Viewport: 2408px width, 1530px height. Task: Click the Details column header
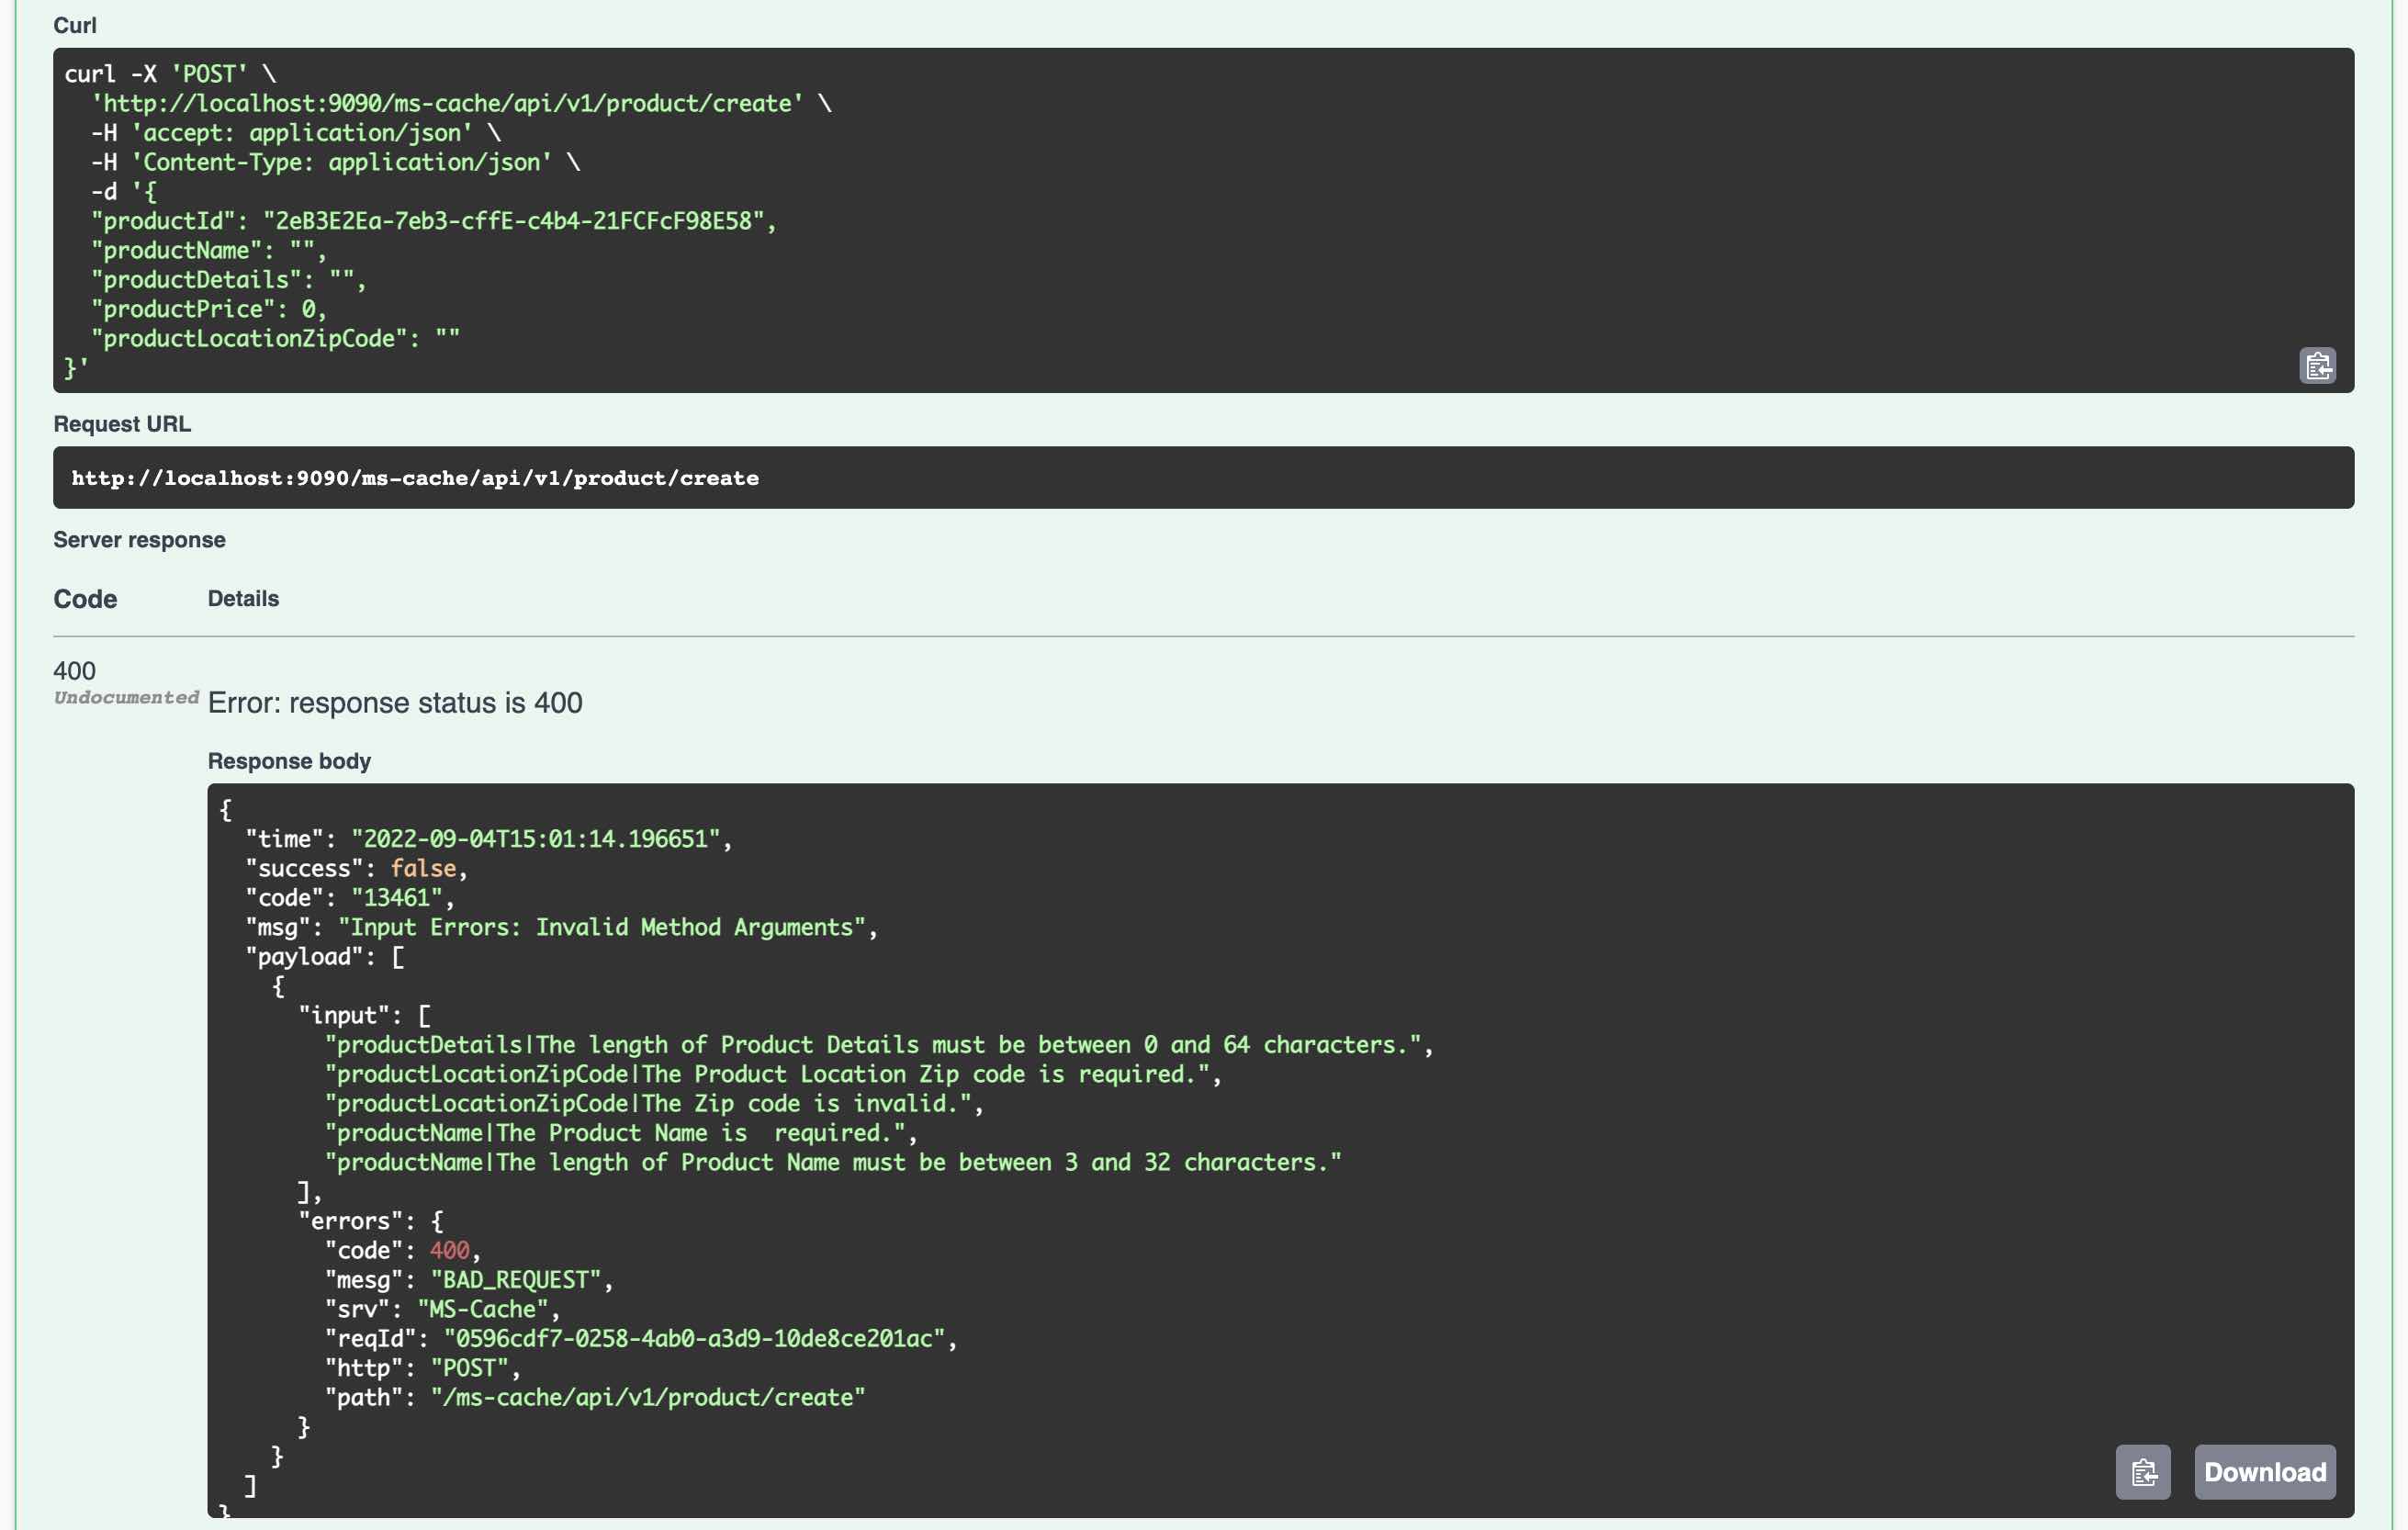pyautogui.click(x=243, y=599)
